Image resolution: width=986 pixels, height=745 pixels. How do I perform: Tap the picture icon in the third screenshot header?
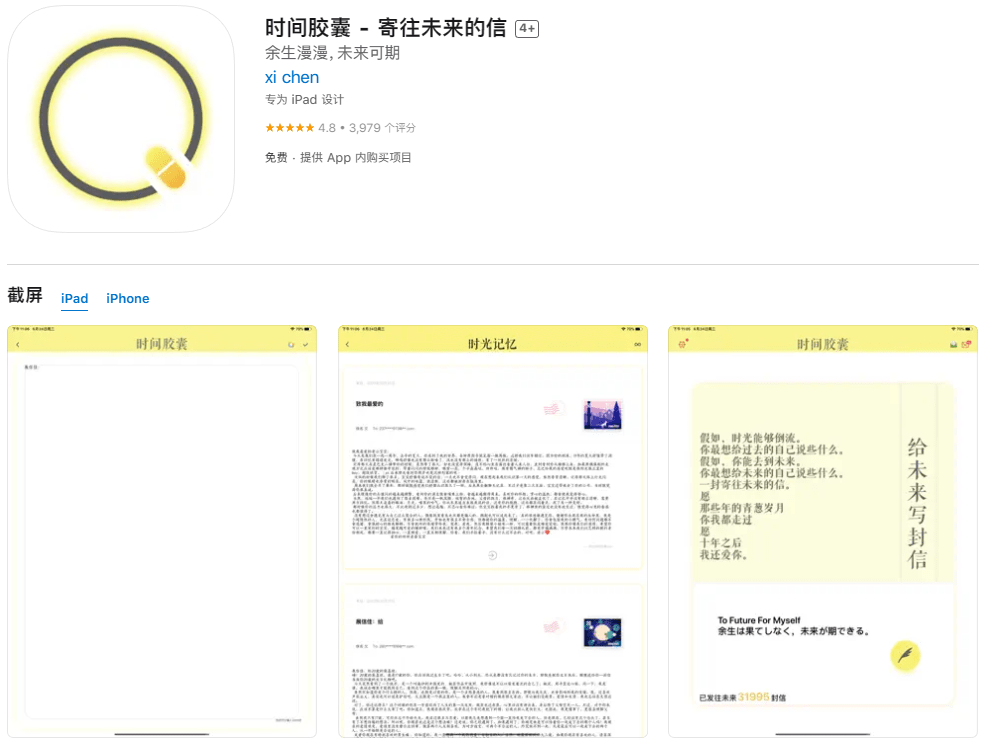[953, 345]
